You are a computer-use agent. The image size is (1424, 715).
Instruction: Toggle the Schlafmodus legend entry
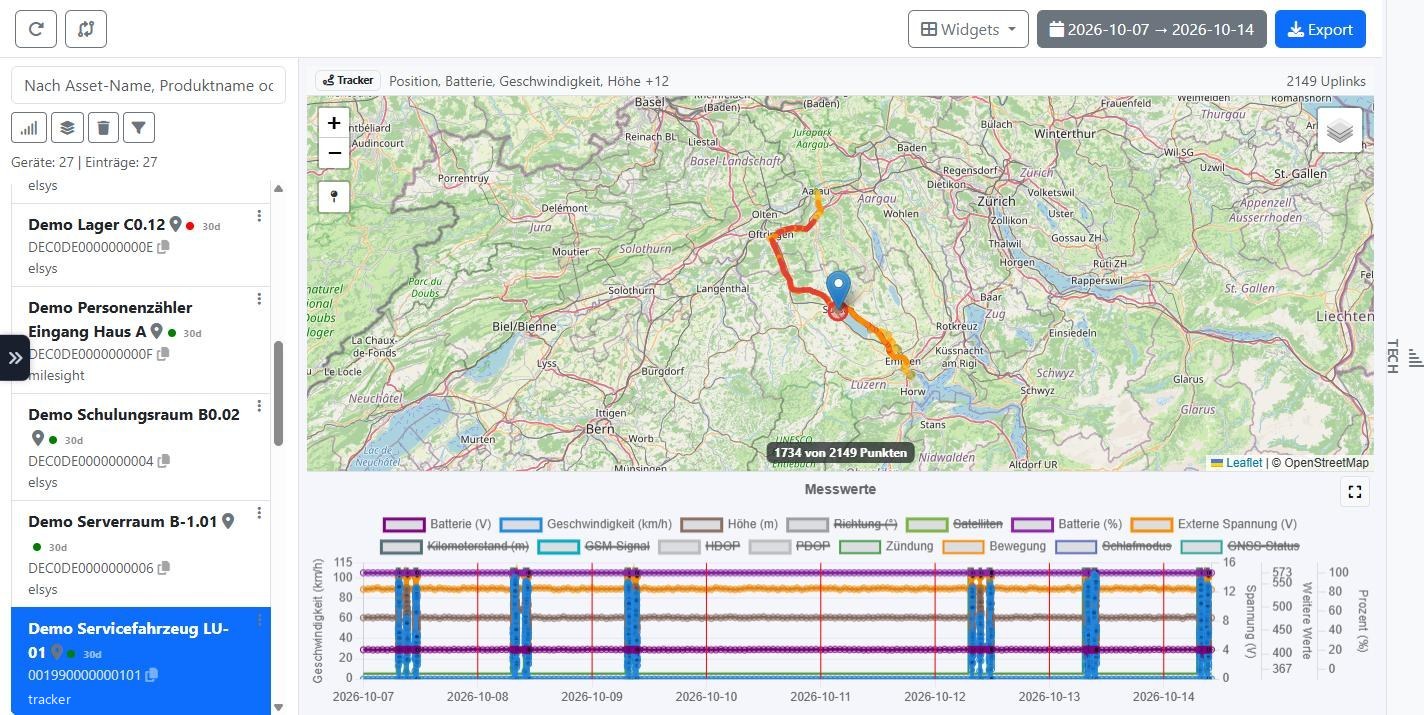[x=1113, y=546]
